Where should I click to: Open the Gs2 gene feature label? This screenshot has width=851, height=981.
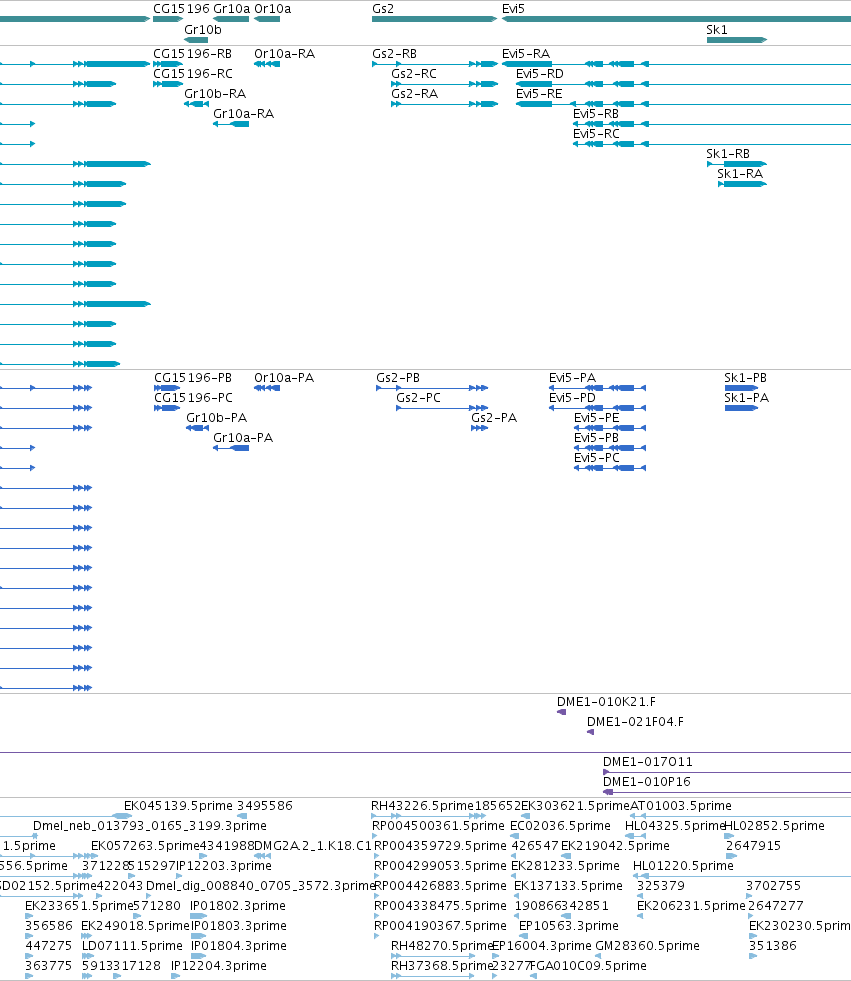[383, 9]
